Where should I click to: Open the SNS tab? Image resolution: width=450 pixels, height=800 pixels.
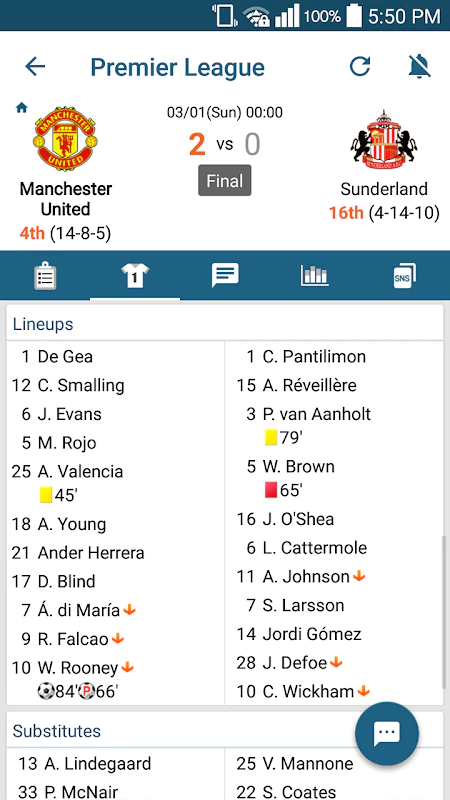point(405,276)
